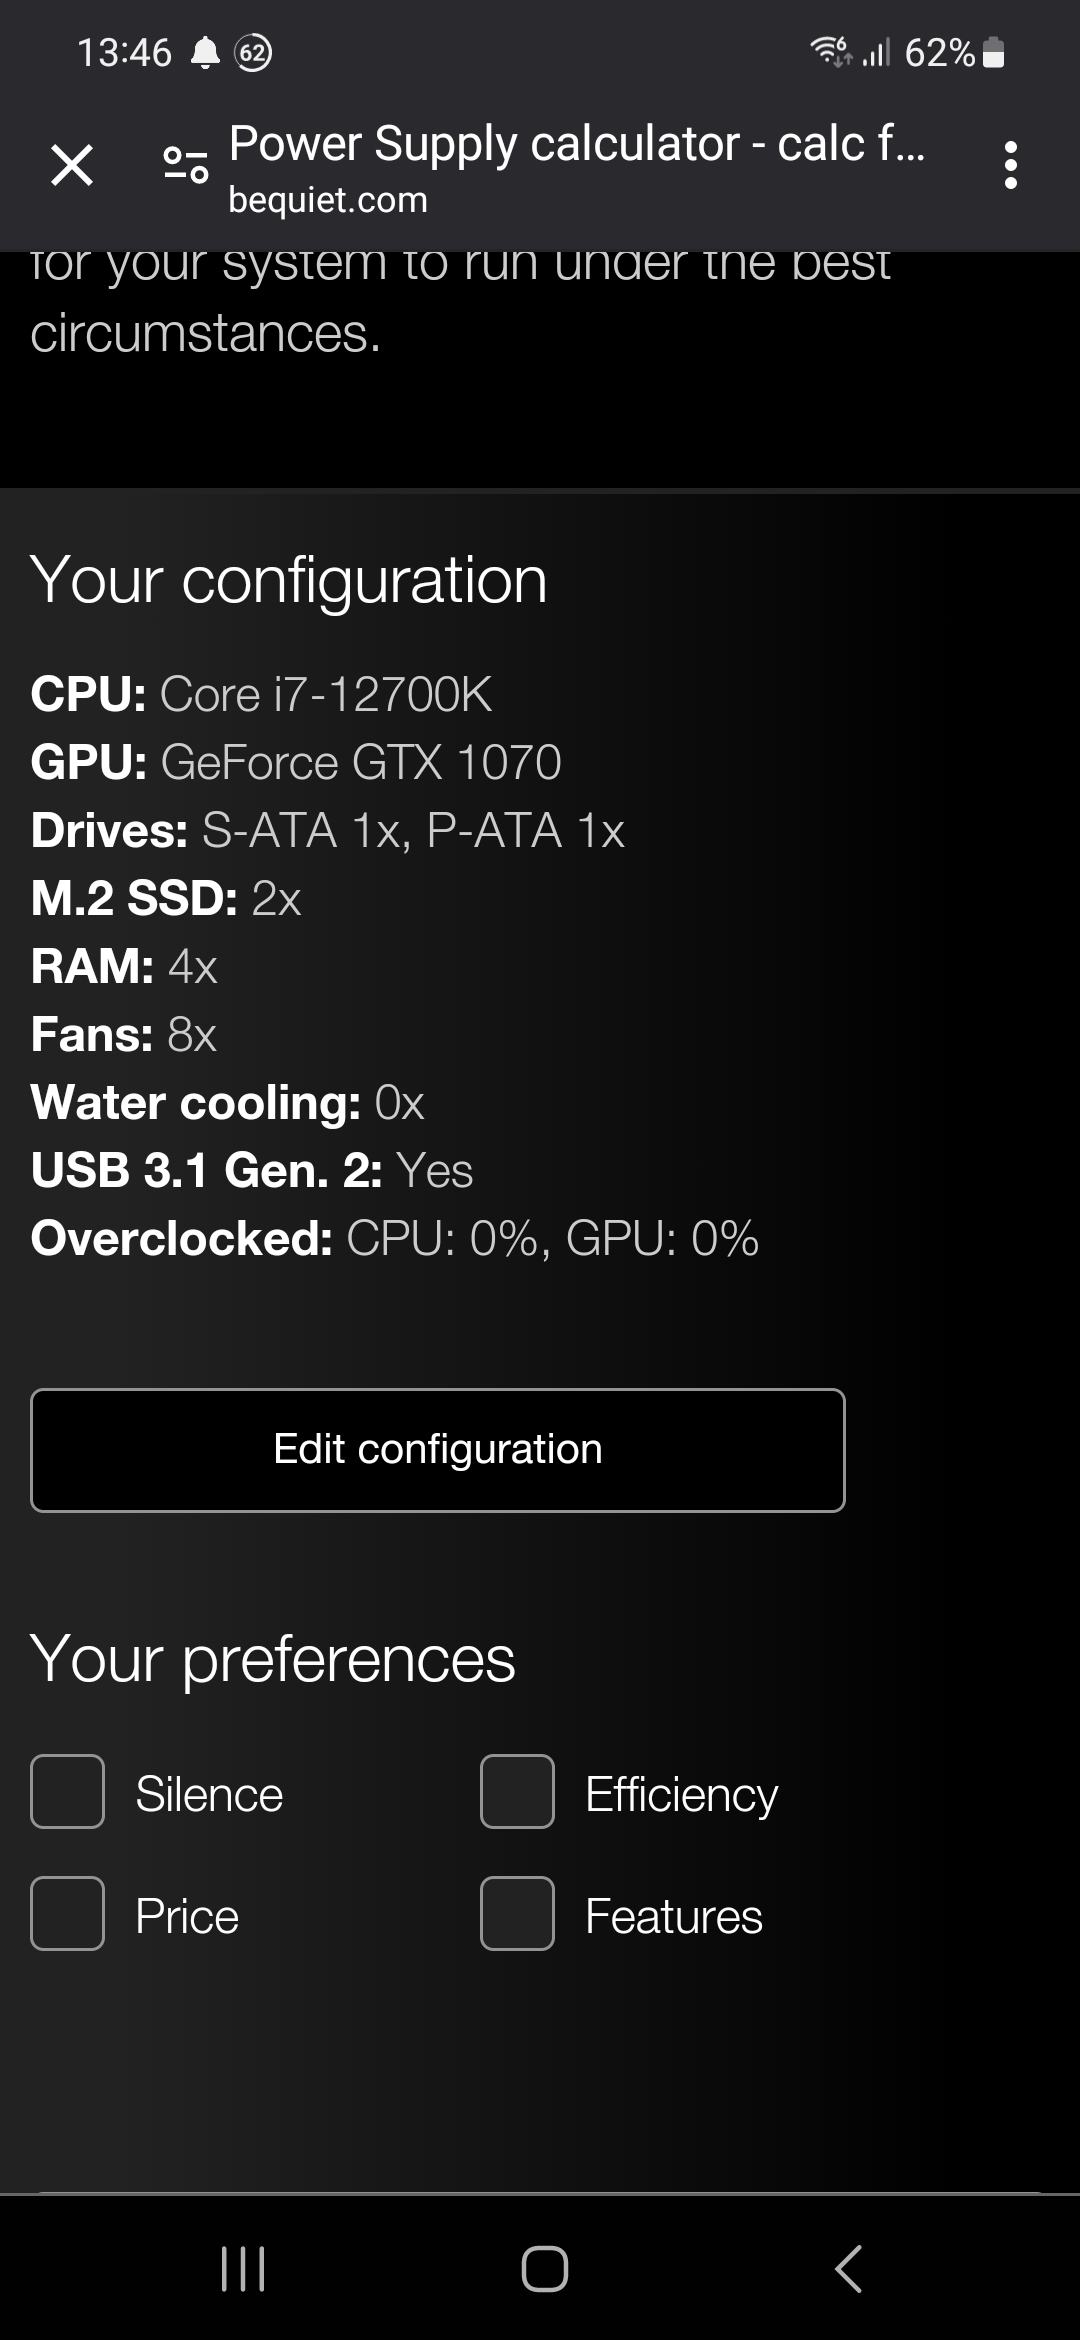1080x2340 pixels.
Task: Enable the Price preference checkbox
Action: coord(68,1914)
